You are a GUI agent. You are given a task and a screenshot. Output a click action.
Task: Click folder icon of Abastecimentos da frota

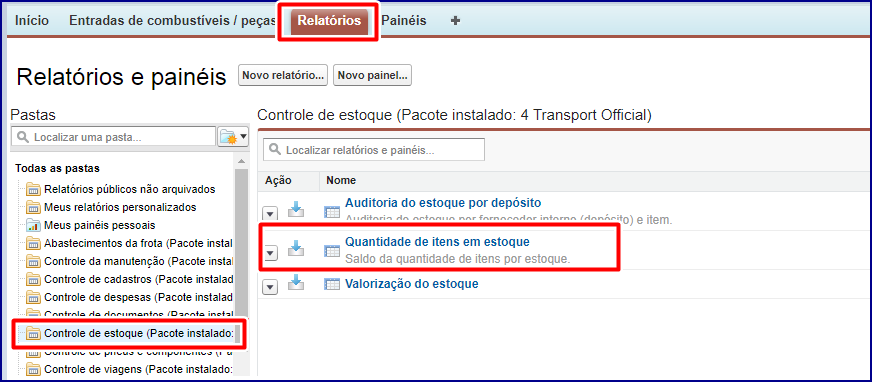tap(34, 244)
